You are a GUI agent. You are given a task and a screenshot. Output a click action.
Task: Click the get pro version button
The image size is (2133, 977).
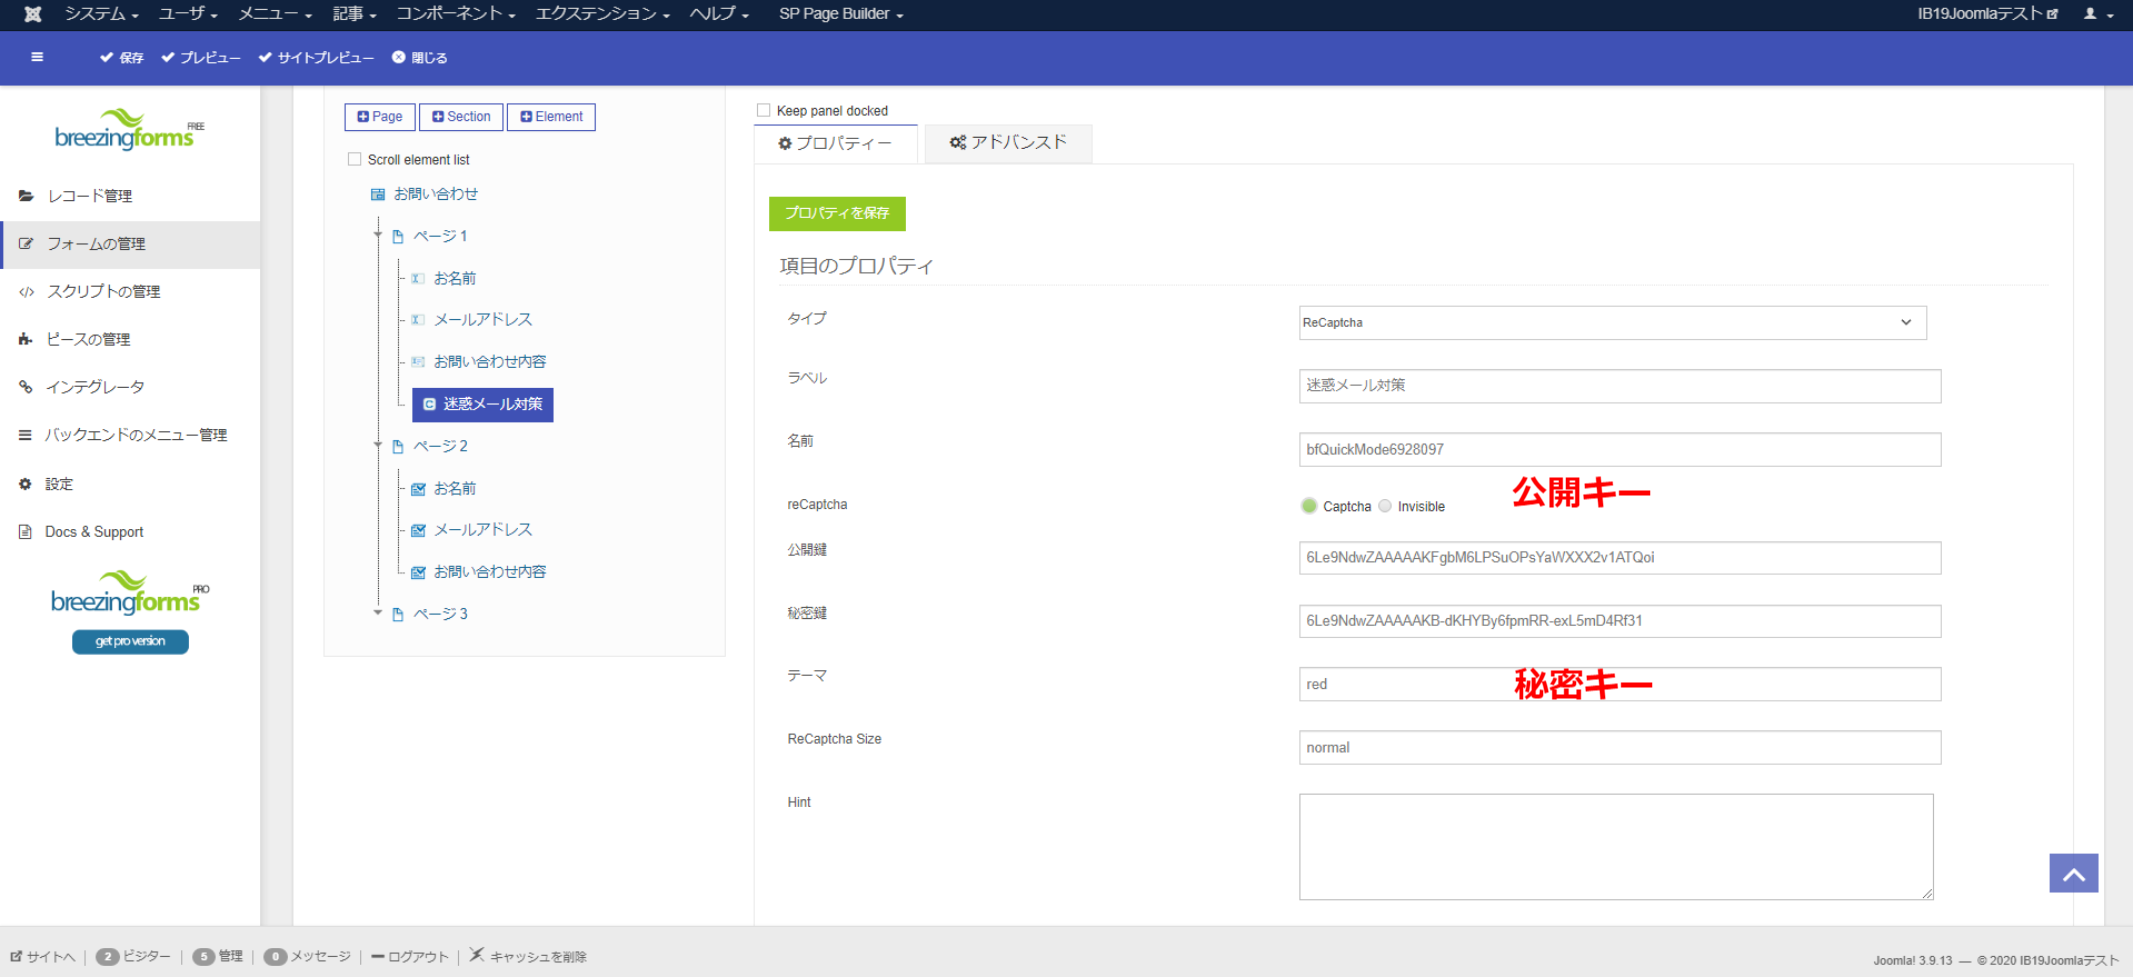pyautogui.click(x=130, y=642)
